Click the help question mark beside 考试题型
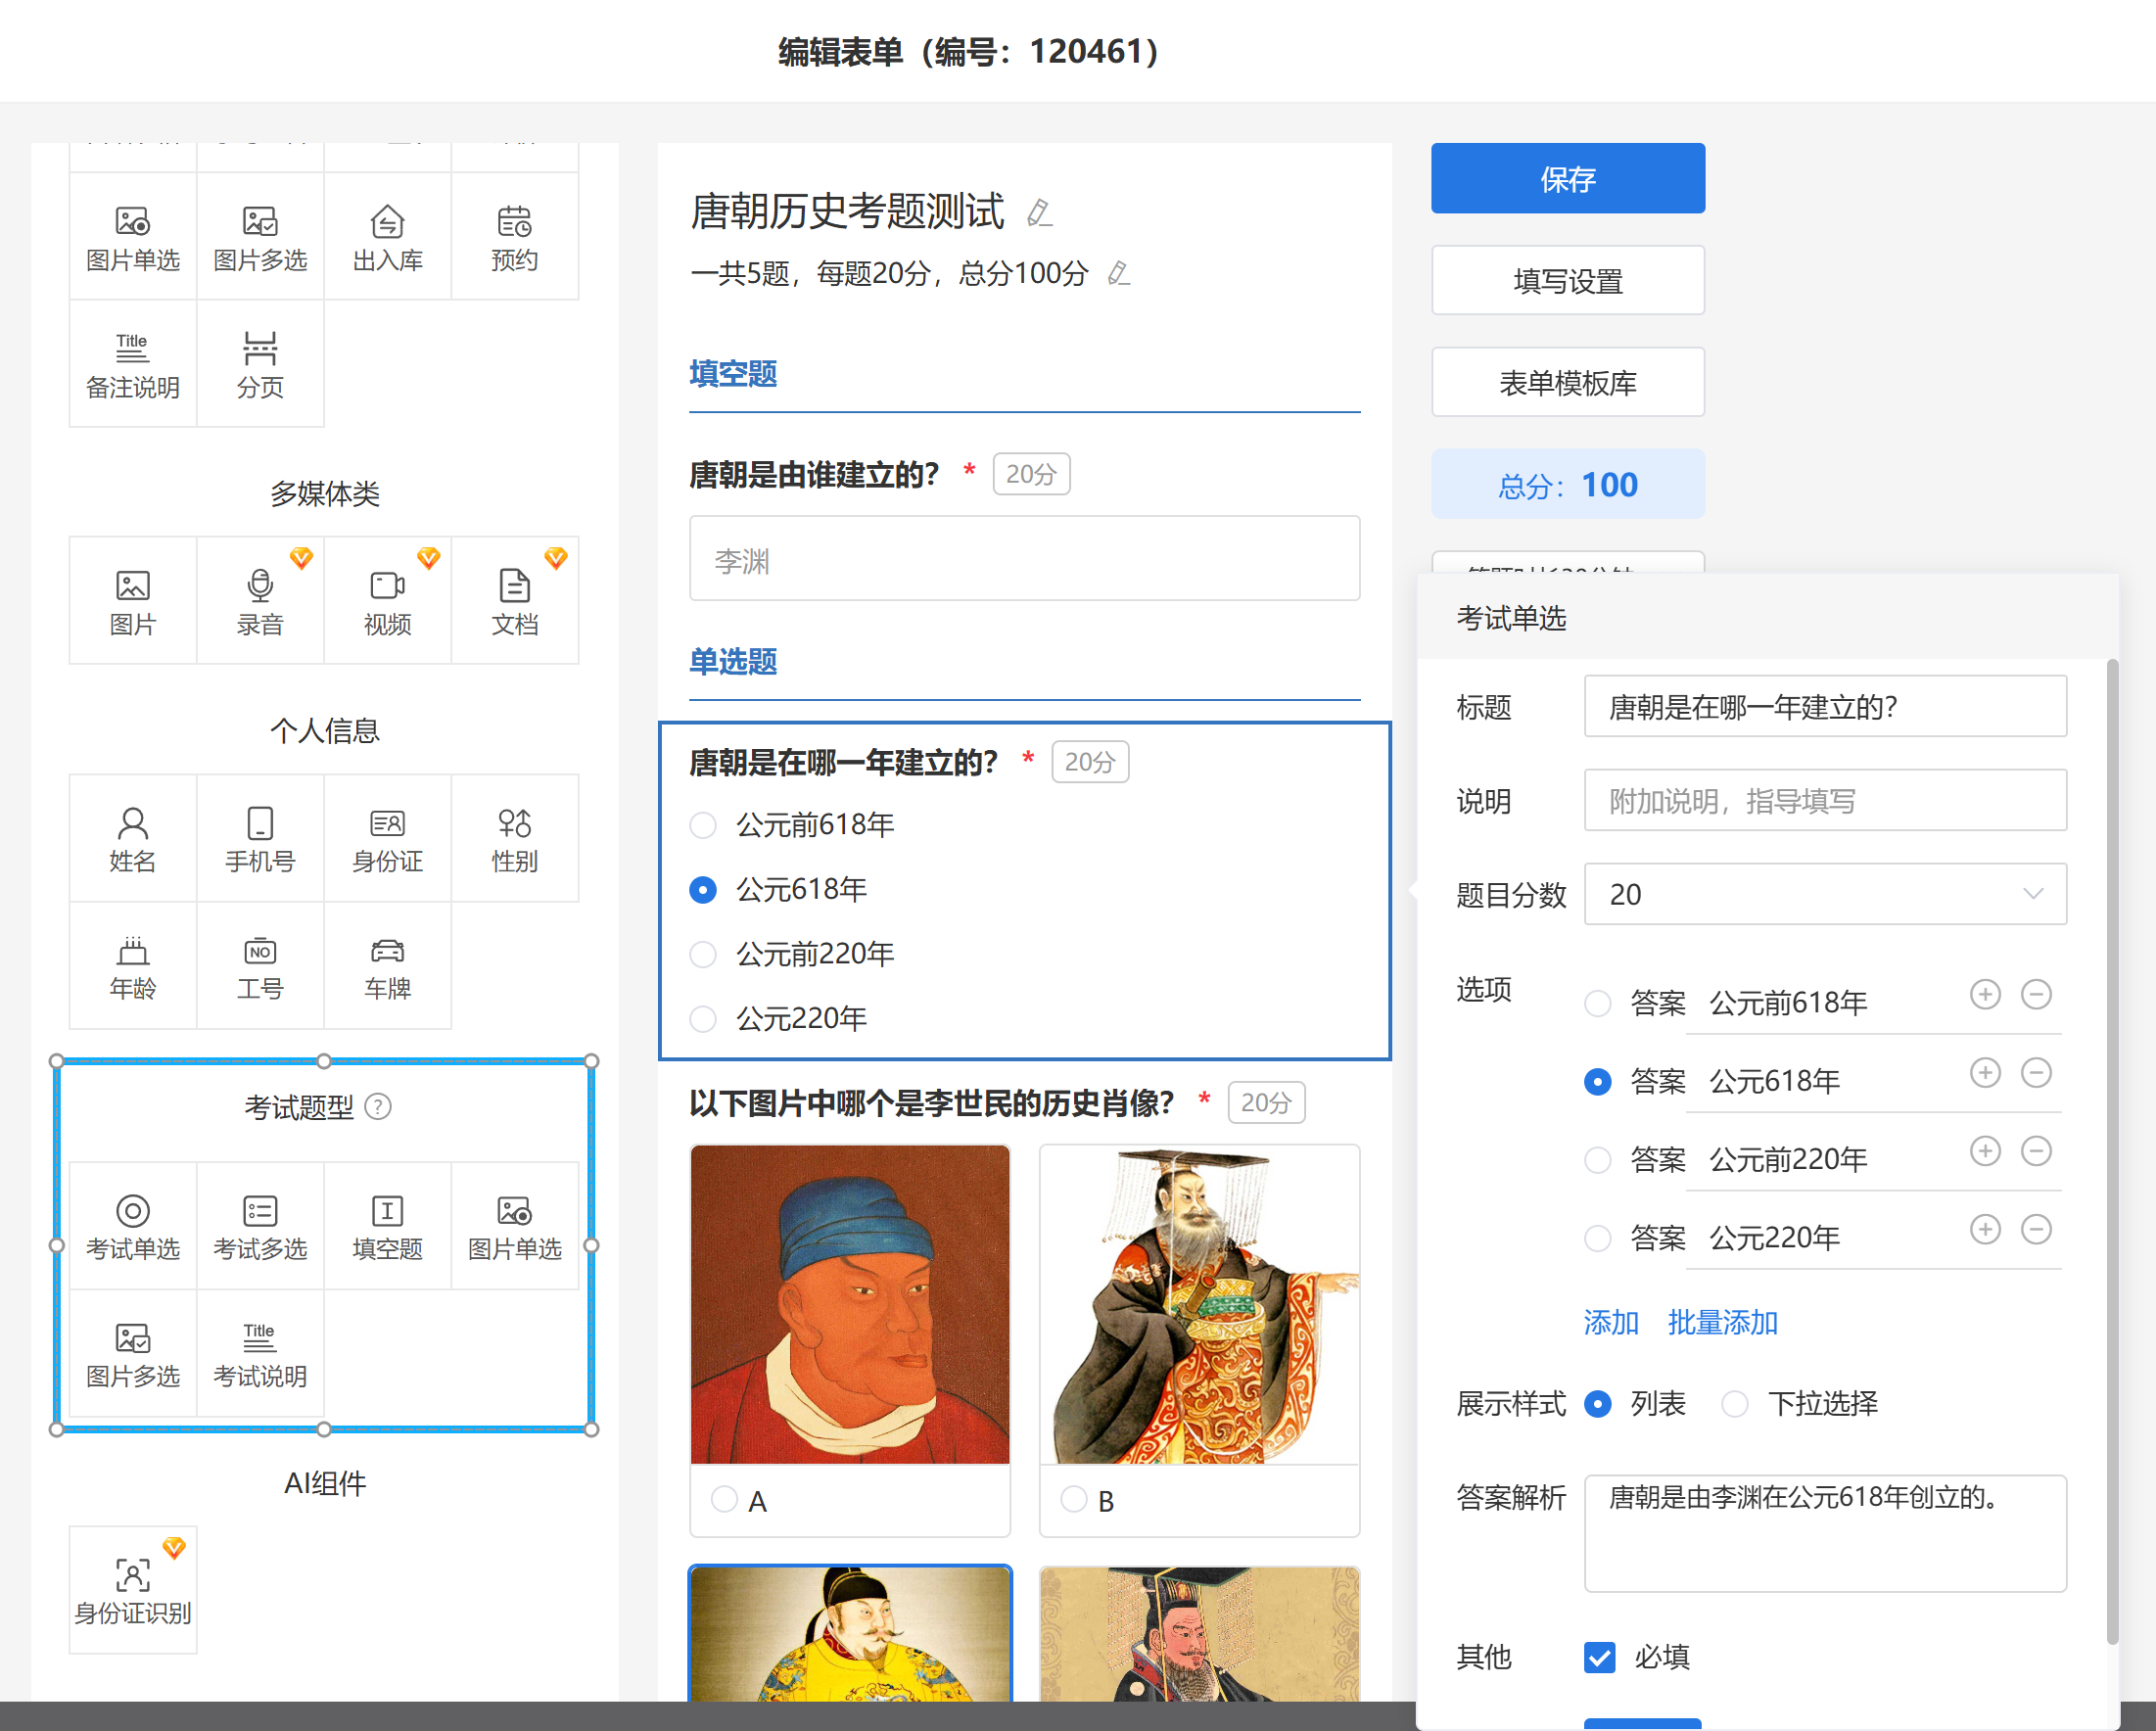This screenshot has width=2156, height=1731. [378, 1107]
